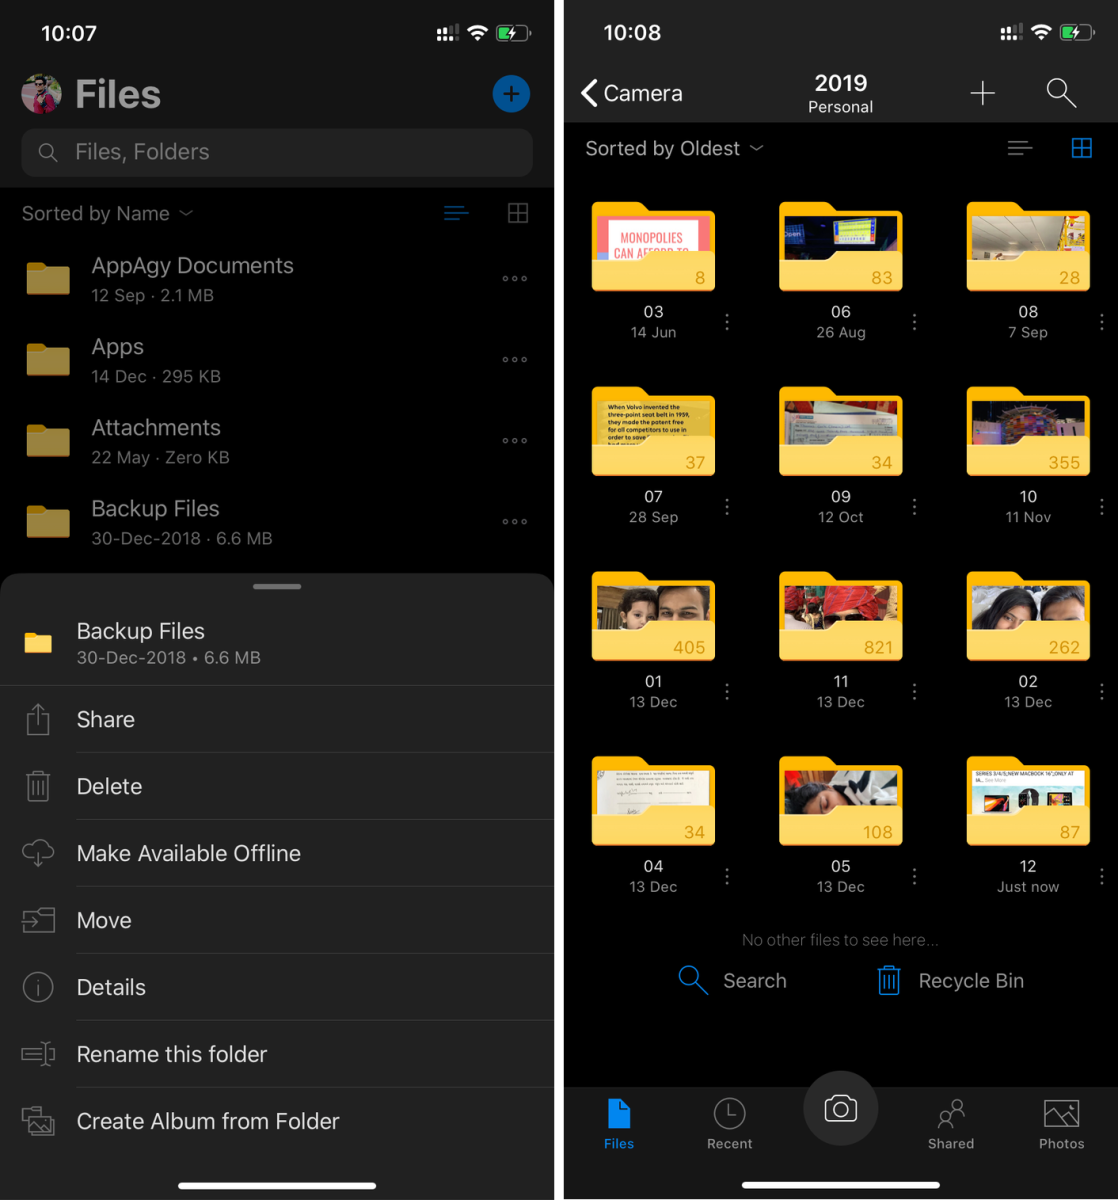Open folder 04 with 34 items

click(653, 802)
